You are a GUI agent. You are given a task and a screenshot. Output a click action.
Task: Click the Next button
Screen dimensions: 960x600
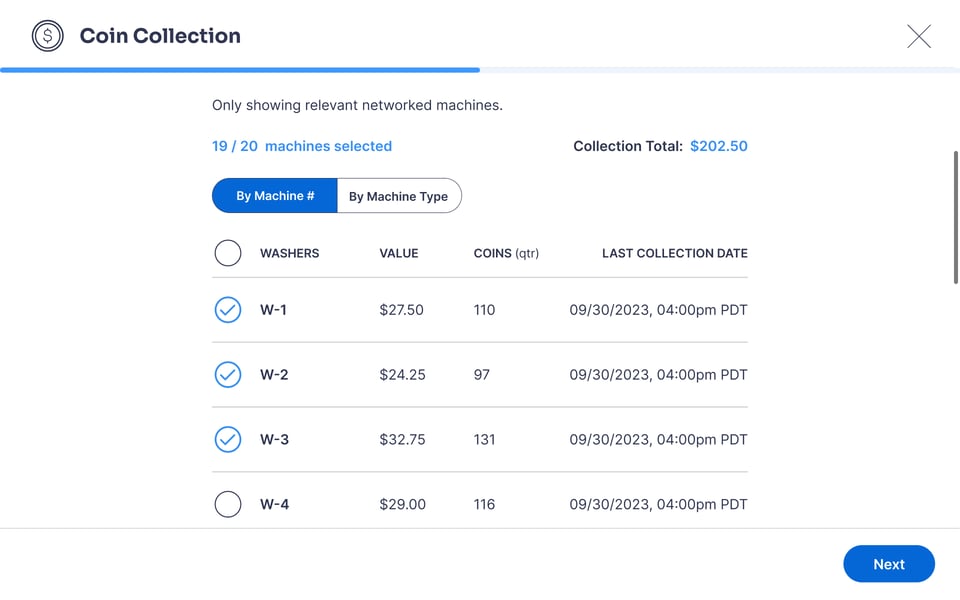coord(888,563)
